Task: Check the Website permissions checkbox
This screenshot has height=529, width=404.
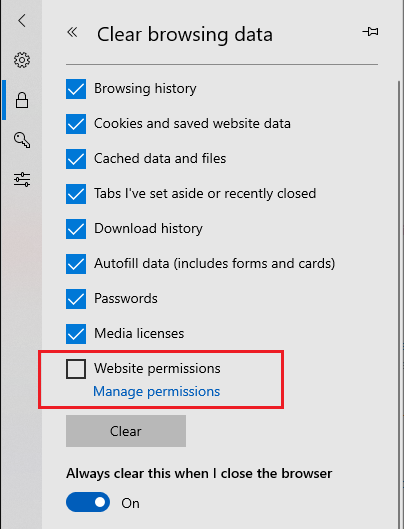Action: coord(76,369)
